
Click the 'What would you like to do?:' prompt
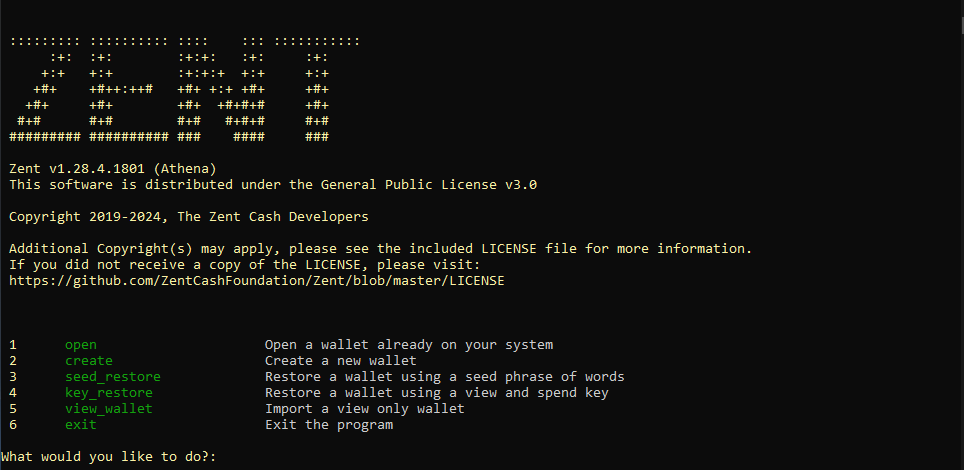(109, 457)
